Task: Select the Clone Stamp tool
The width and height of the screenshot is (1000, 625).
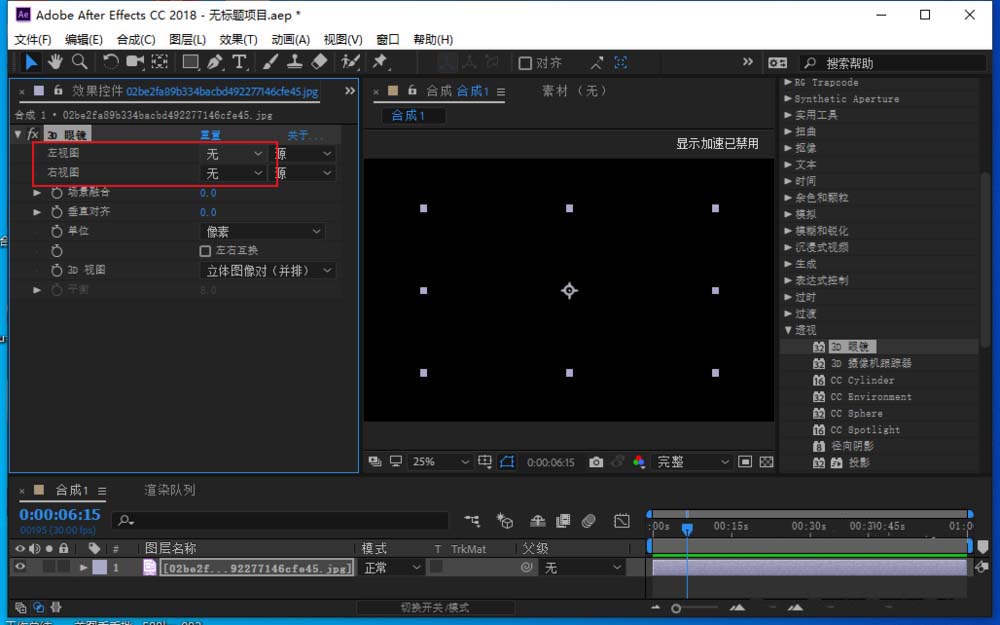Action: click(x=294, y=62)
